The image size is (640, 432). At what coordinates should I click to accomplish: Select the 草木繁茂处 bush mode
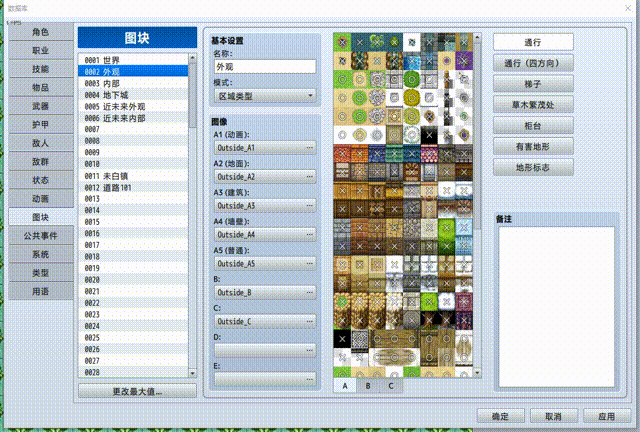pyautogui.click(x=533, y=105)
